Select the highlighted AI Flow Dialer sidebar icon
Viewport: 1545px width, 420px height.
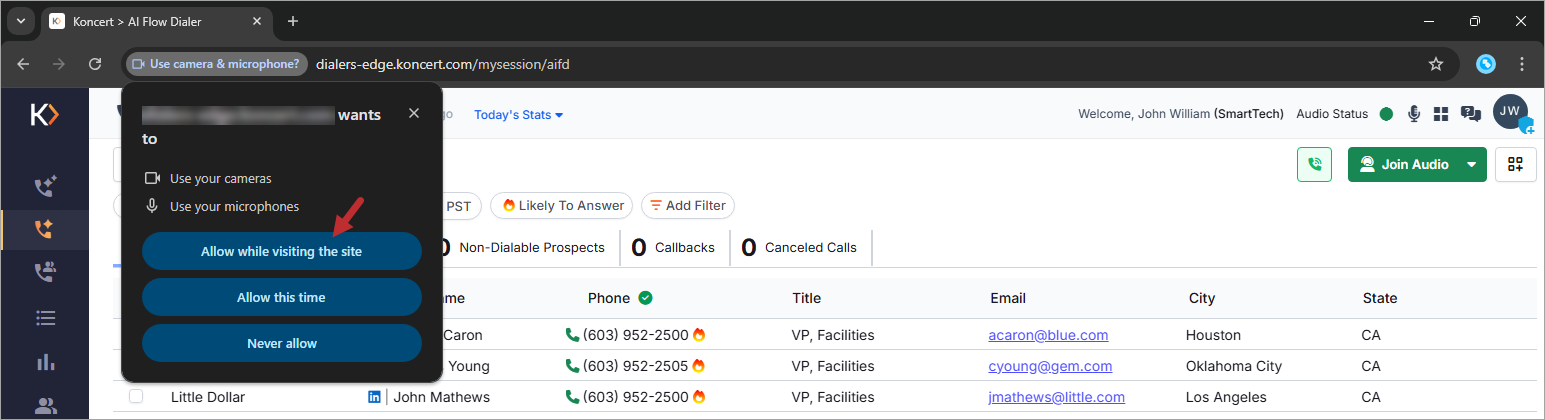pyautogui.click(x=44, y=229)
